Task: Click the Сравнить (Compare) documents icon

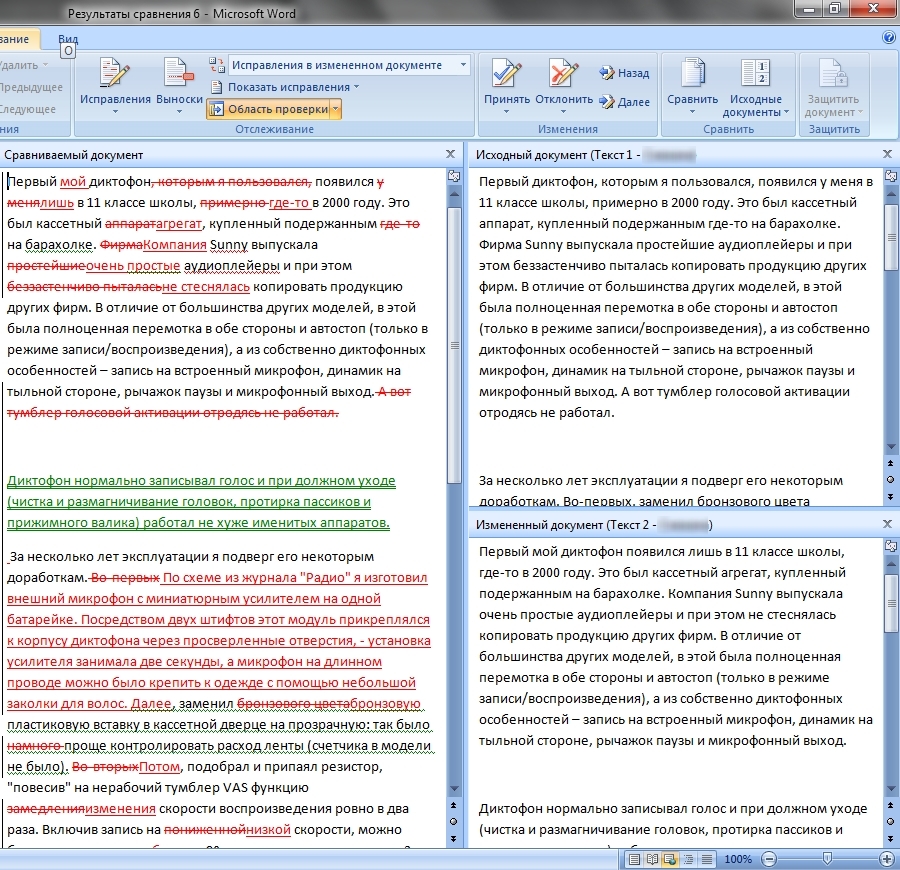Action: coord(692,73)
